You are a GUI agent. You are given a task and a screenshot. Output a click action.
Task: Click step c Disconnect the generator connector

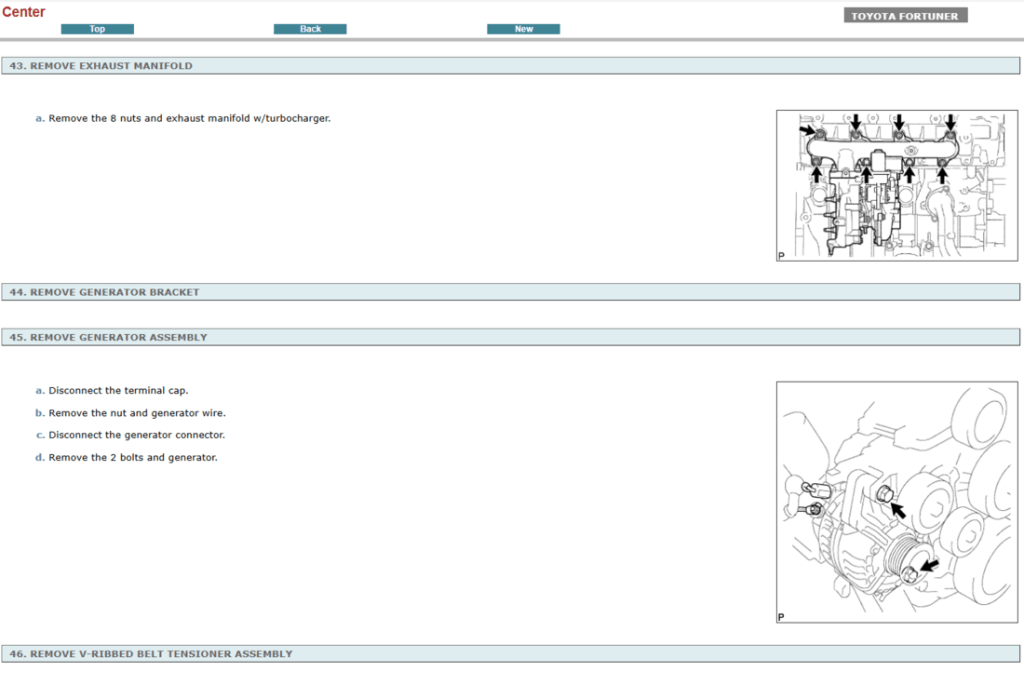(x=130, y=434)
